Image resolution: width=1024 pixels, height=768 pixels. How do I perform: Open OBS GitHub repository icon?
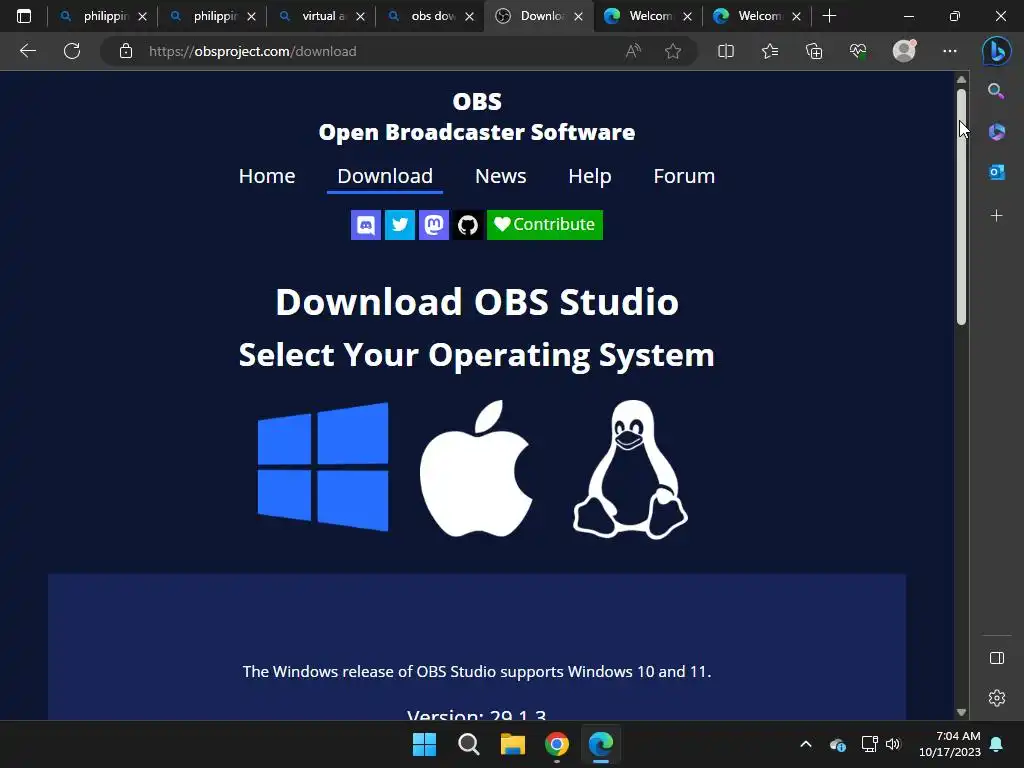tap(468, 225)
